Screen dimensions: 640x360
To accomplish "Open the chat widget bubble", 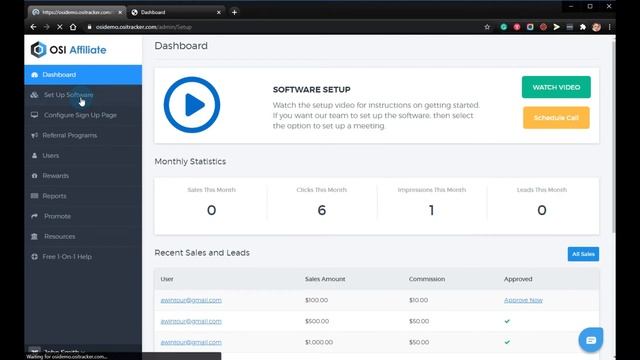I will point(591,340).
